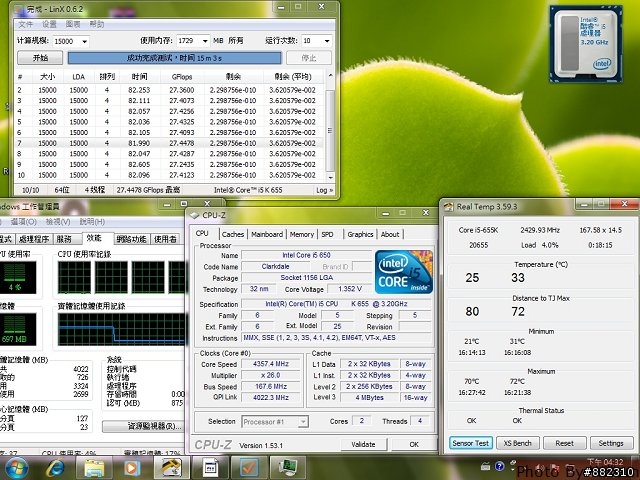Click the 27.4478 GFlops 最高 status entry in LinX
640x480 pixels.
(x=148, y=190)
